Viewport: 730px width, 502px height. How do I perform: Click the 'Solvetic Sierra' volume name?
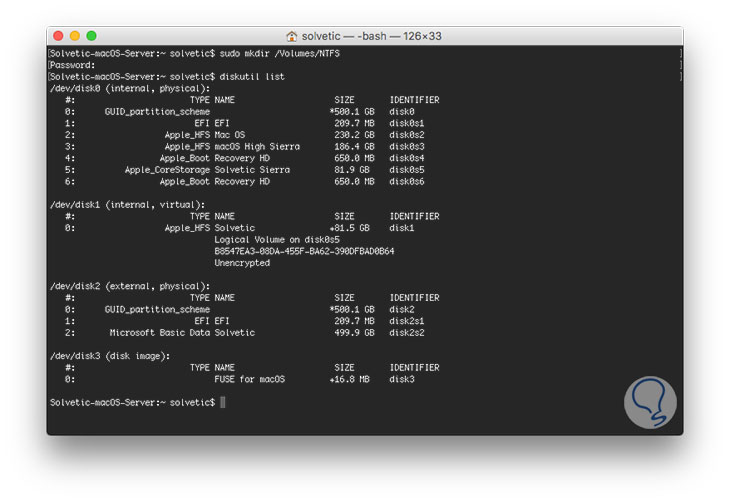point(252,170)
